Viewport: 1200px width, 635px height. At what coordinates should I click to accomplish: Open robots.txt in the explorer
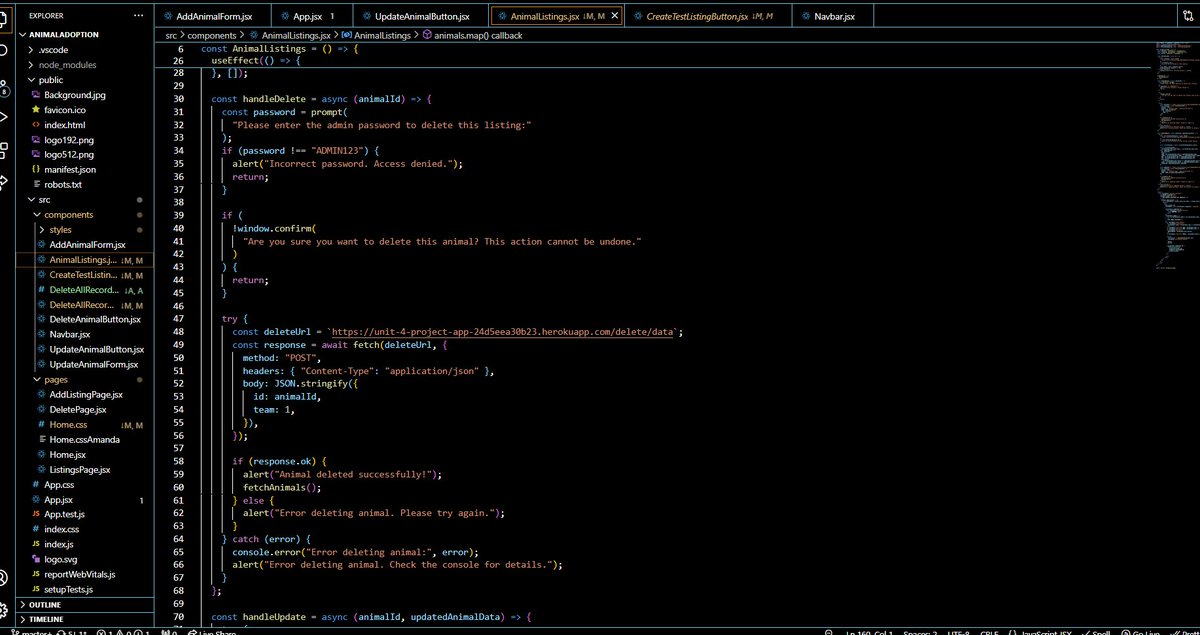pyautogui.click(x=62, y=185)
